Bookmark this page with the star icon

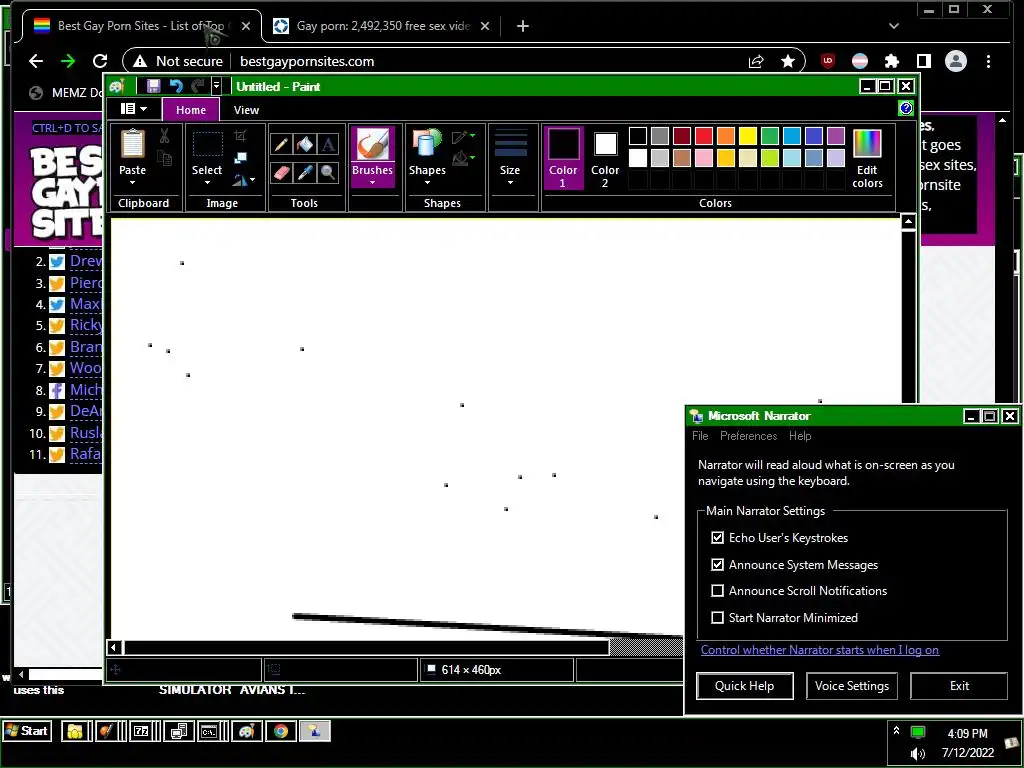[x=788, y=61]
